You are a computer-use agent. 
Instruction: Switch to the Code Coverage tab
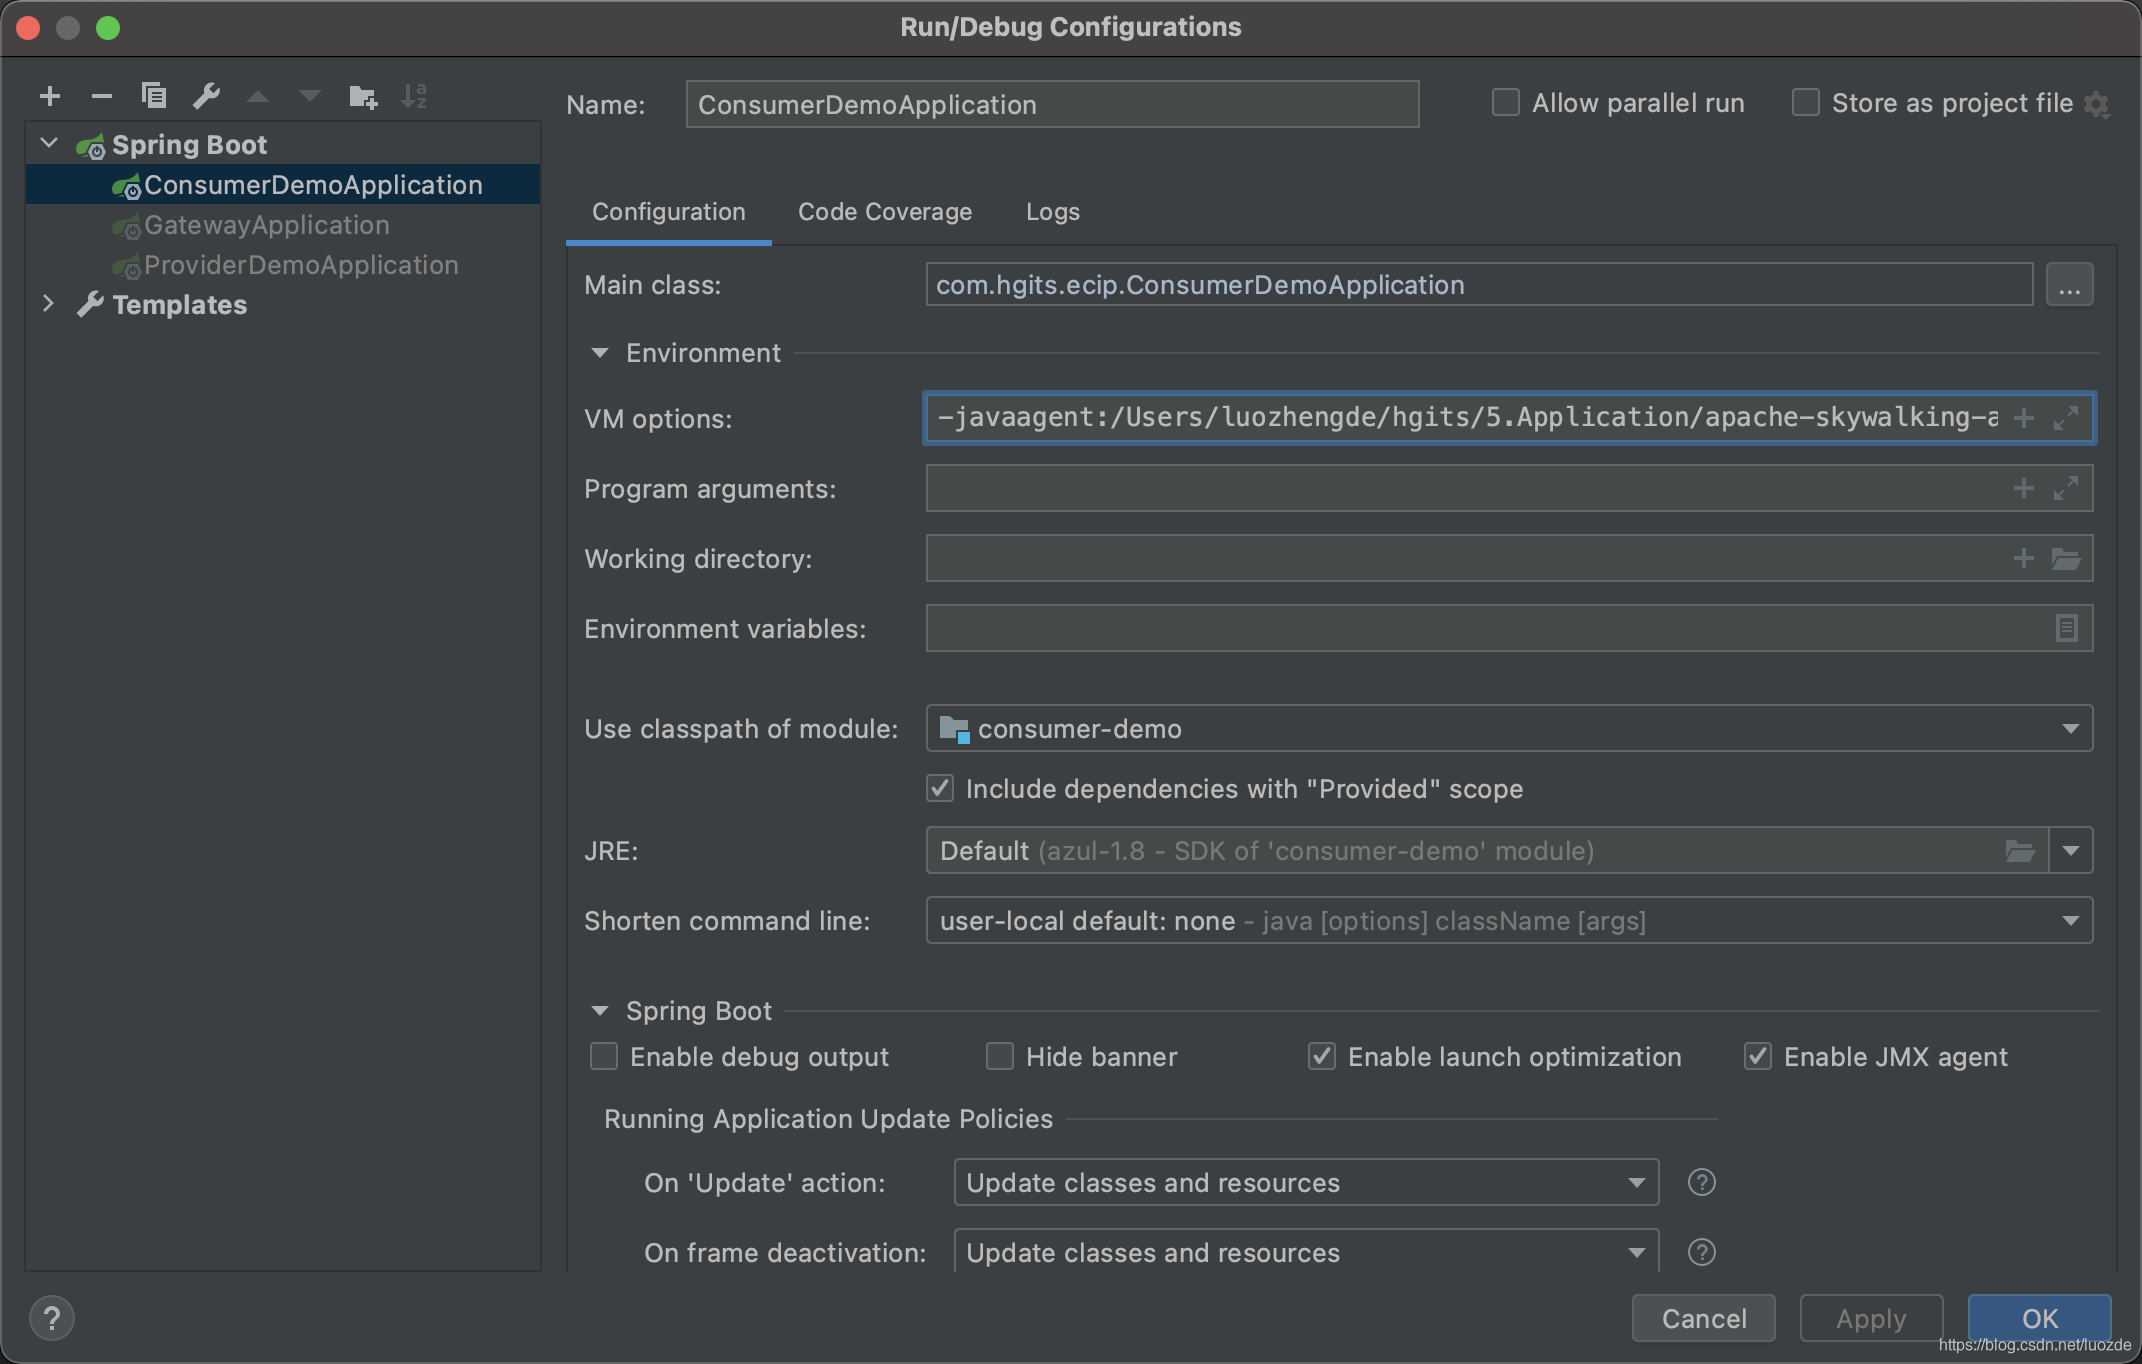click(x=884, y=212)
